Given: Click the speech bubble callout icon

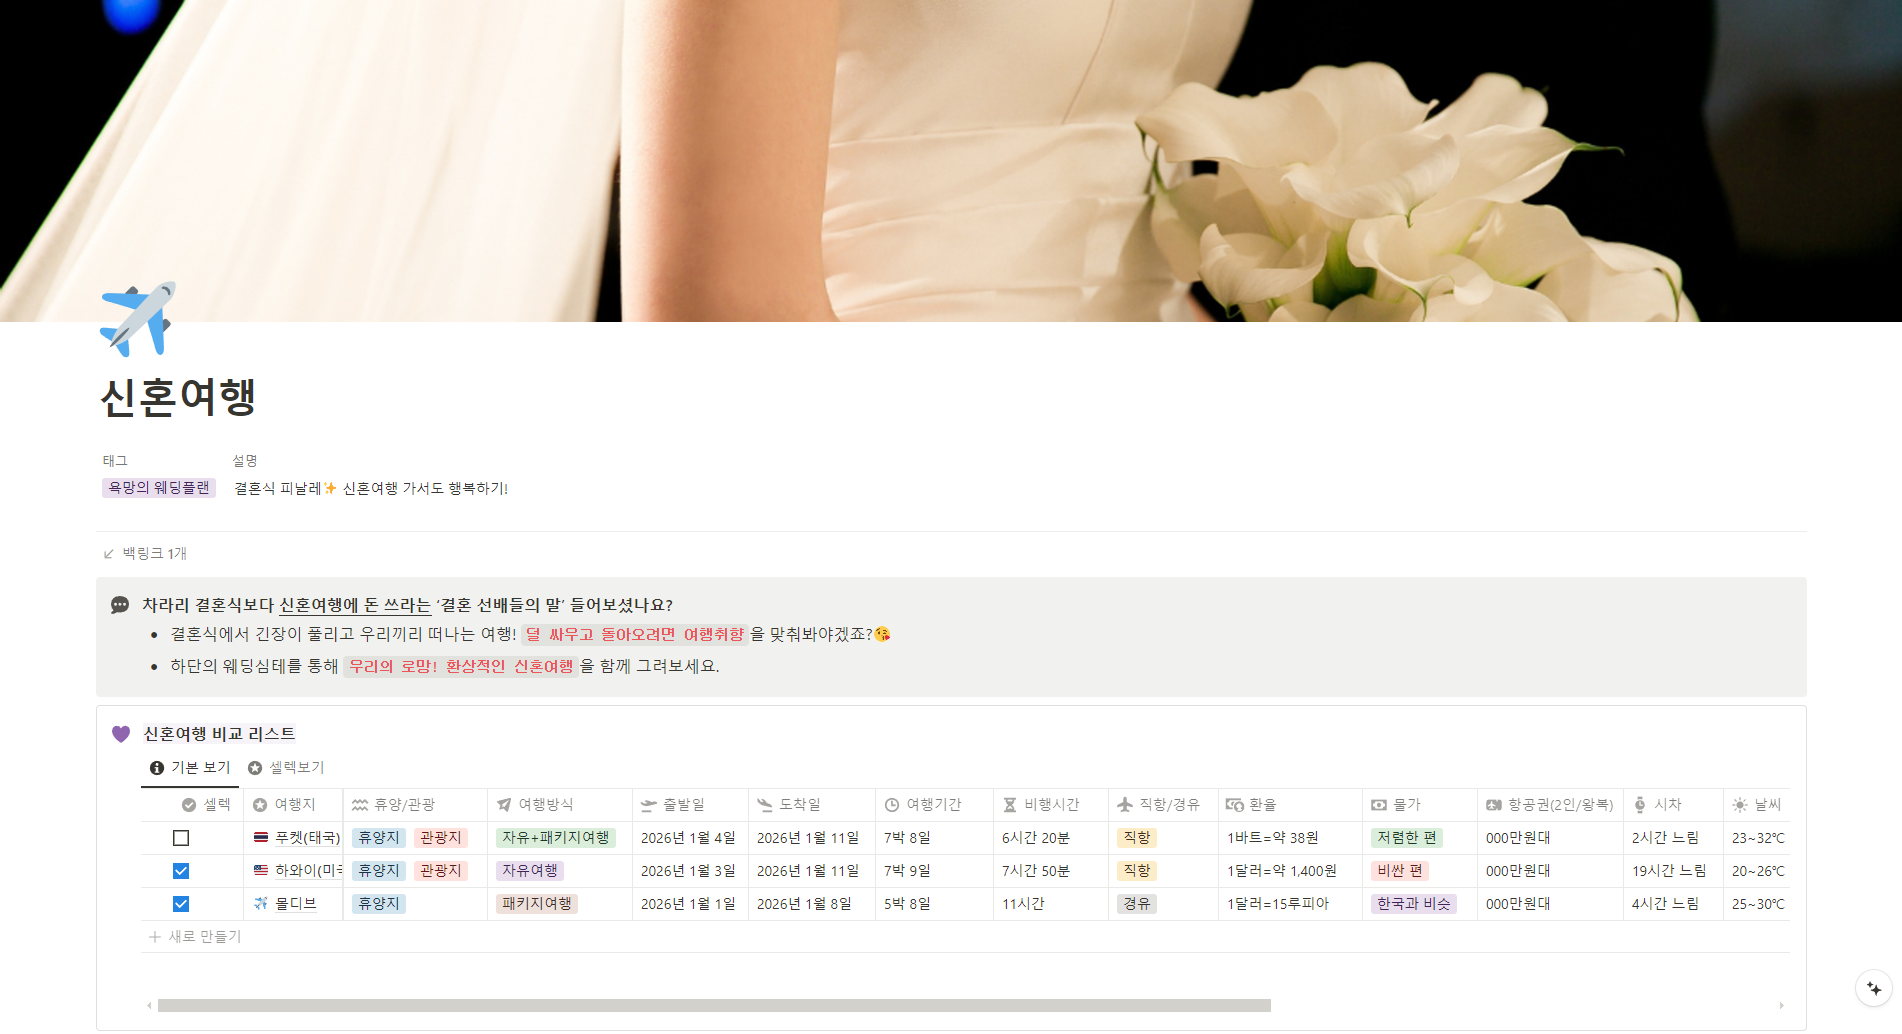Looking at the screenshot, I should point(120,605).
